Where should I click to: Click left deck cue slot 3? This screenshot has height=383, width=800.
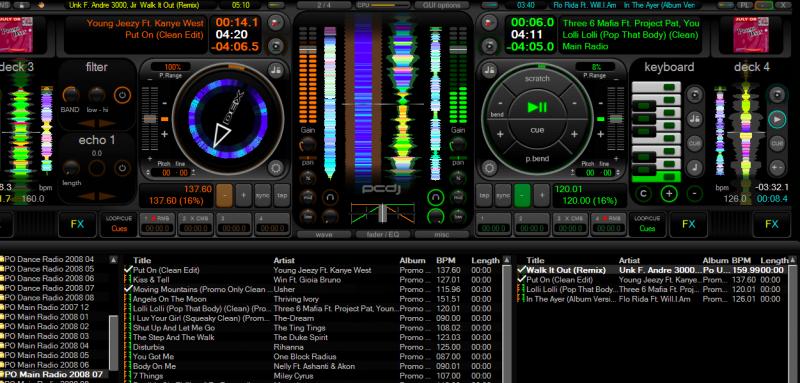point(234,223)
